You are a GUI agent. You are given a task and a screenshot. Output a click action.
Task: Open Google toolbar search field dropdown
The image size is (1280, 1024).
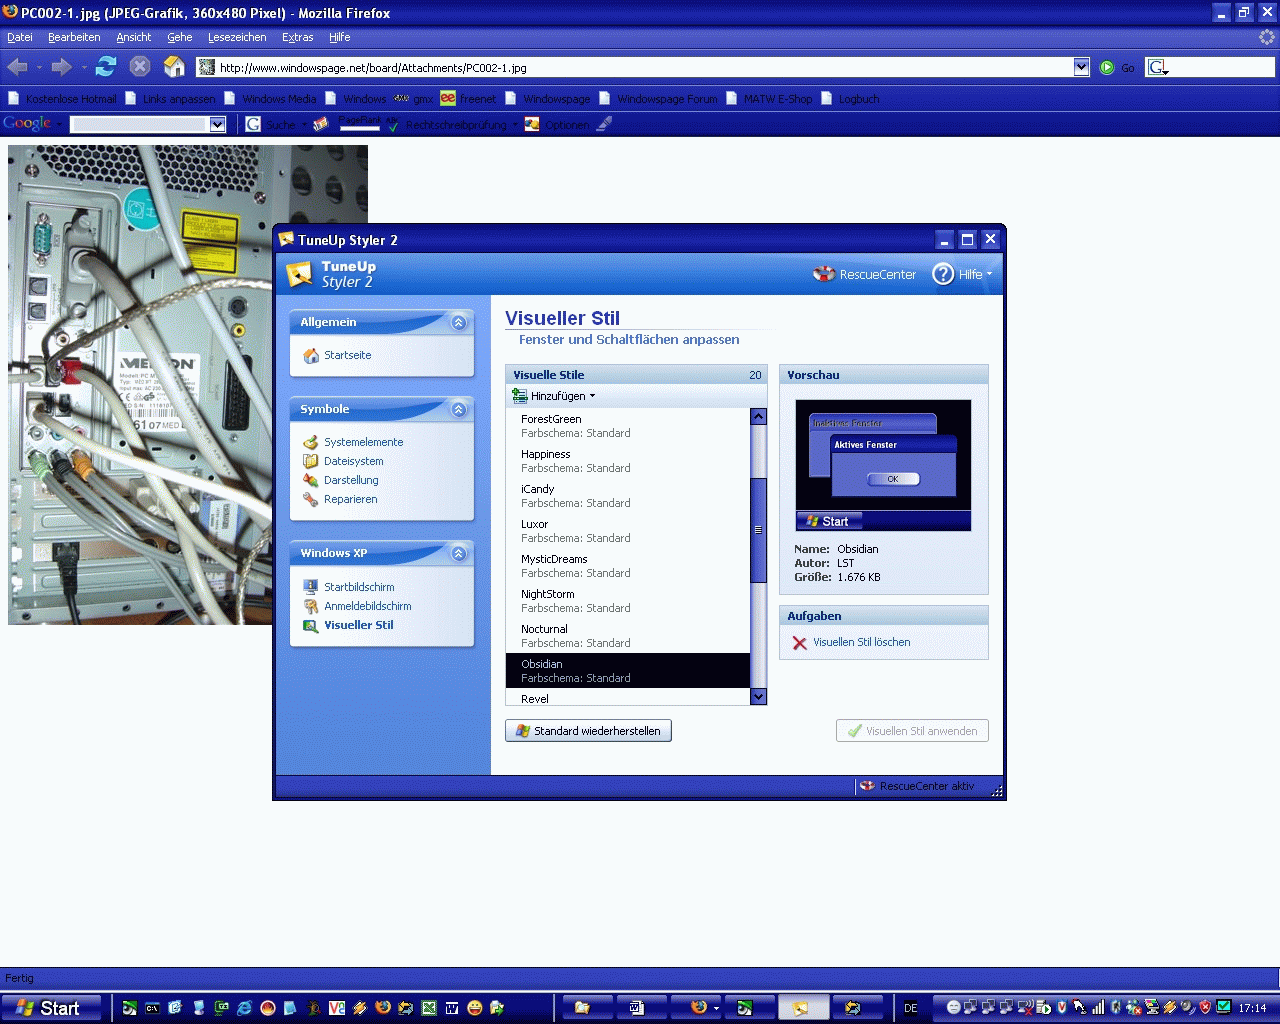217,124
